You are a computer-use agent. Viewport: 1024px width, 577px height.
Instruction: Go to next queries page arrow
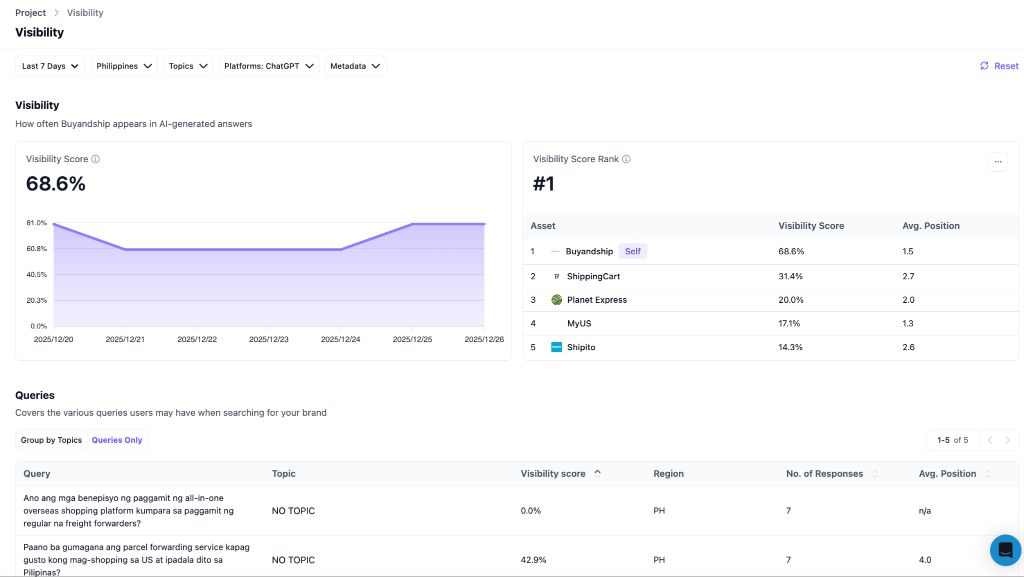coord(1008,441)
